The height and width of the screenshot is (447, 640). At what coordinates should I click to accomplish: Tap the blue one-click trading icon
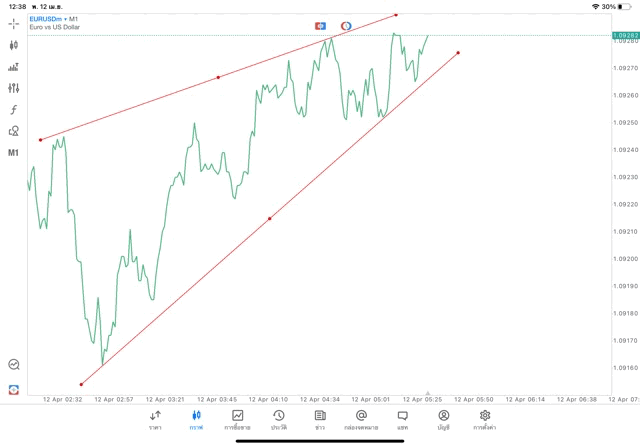320,24
